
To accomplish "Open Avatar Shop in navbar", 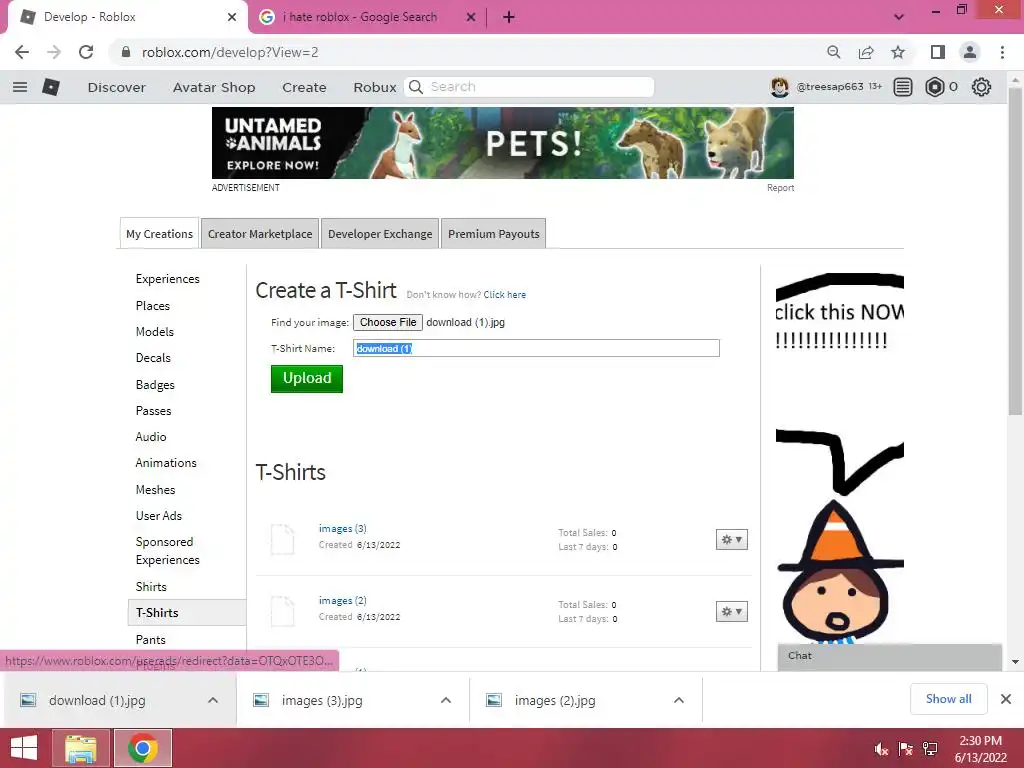I will [x=214, y=87].
